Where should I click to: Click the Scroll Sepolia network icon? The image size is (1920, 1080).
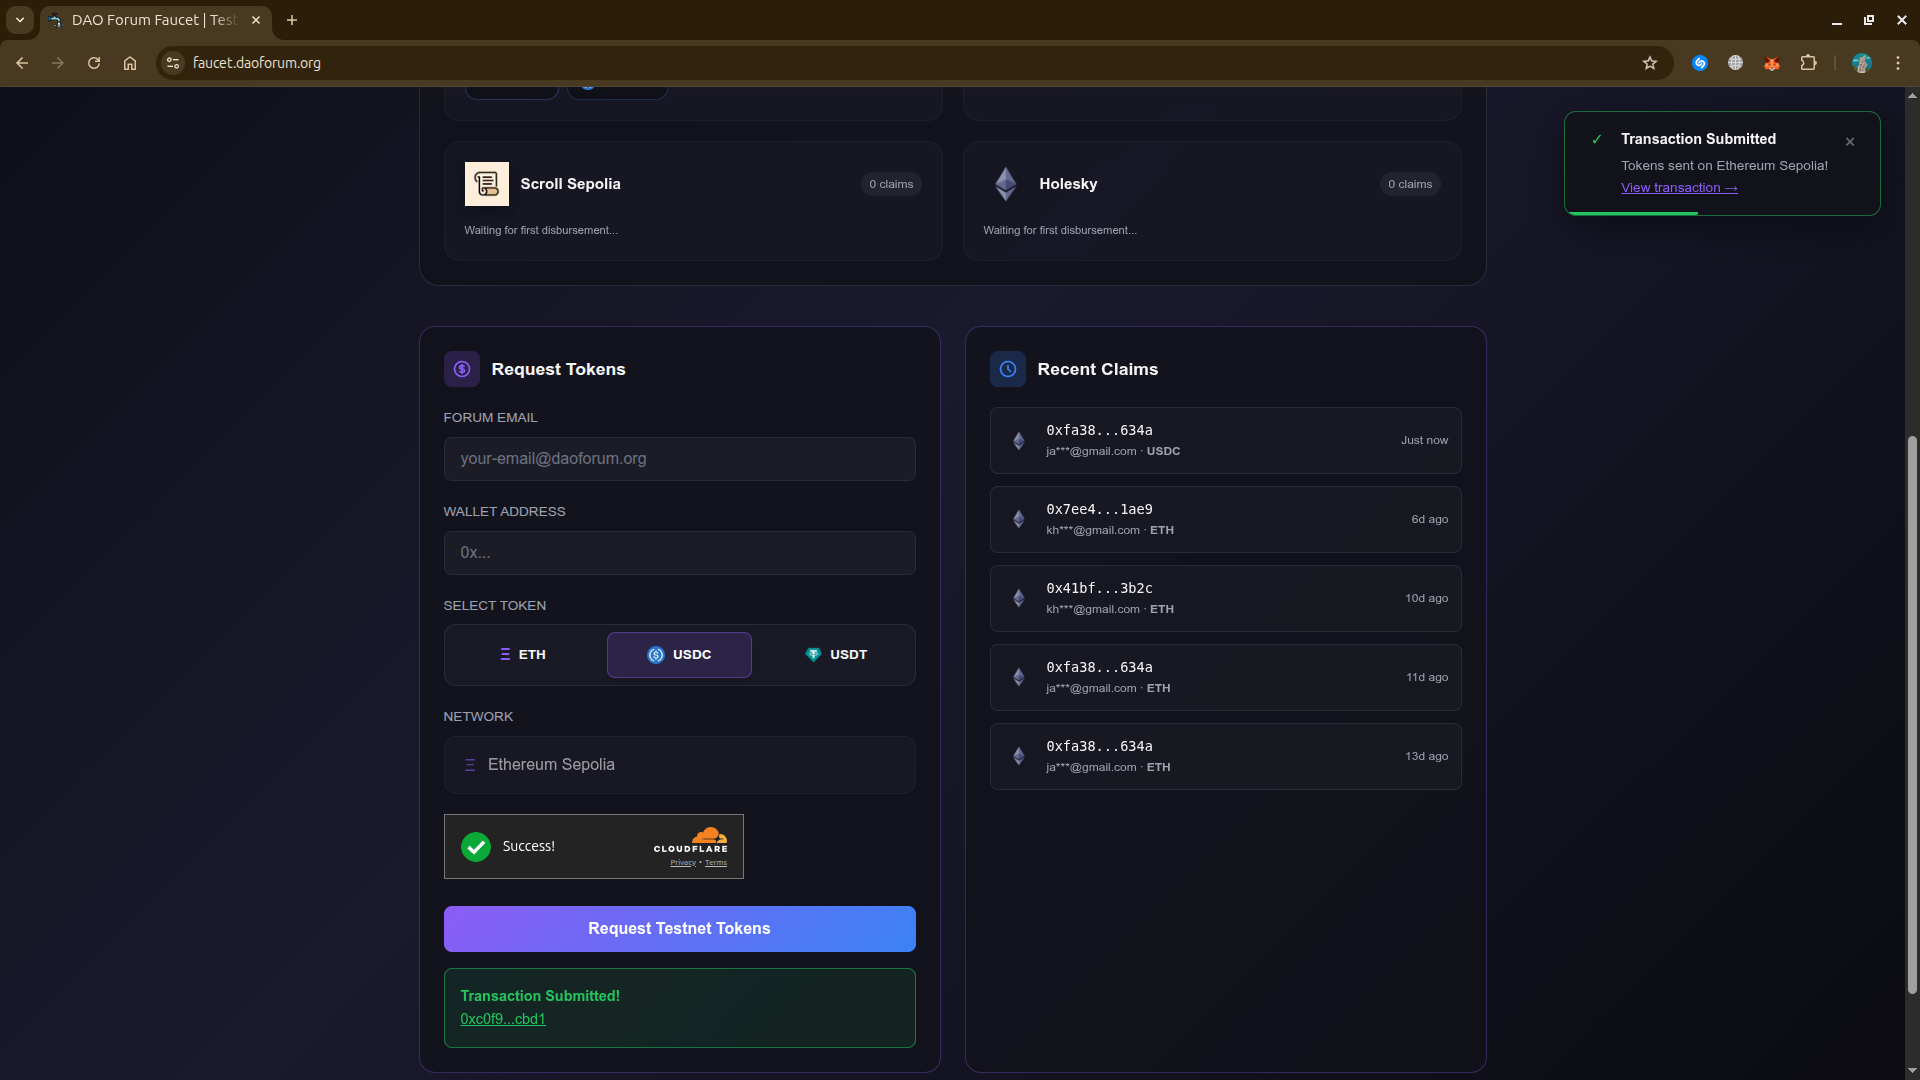(486, 184)
